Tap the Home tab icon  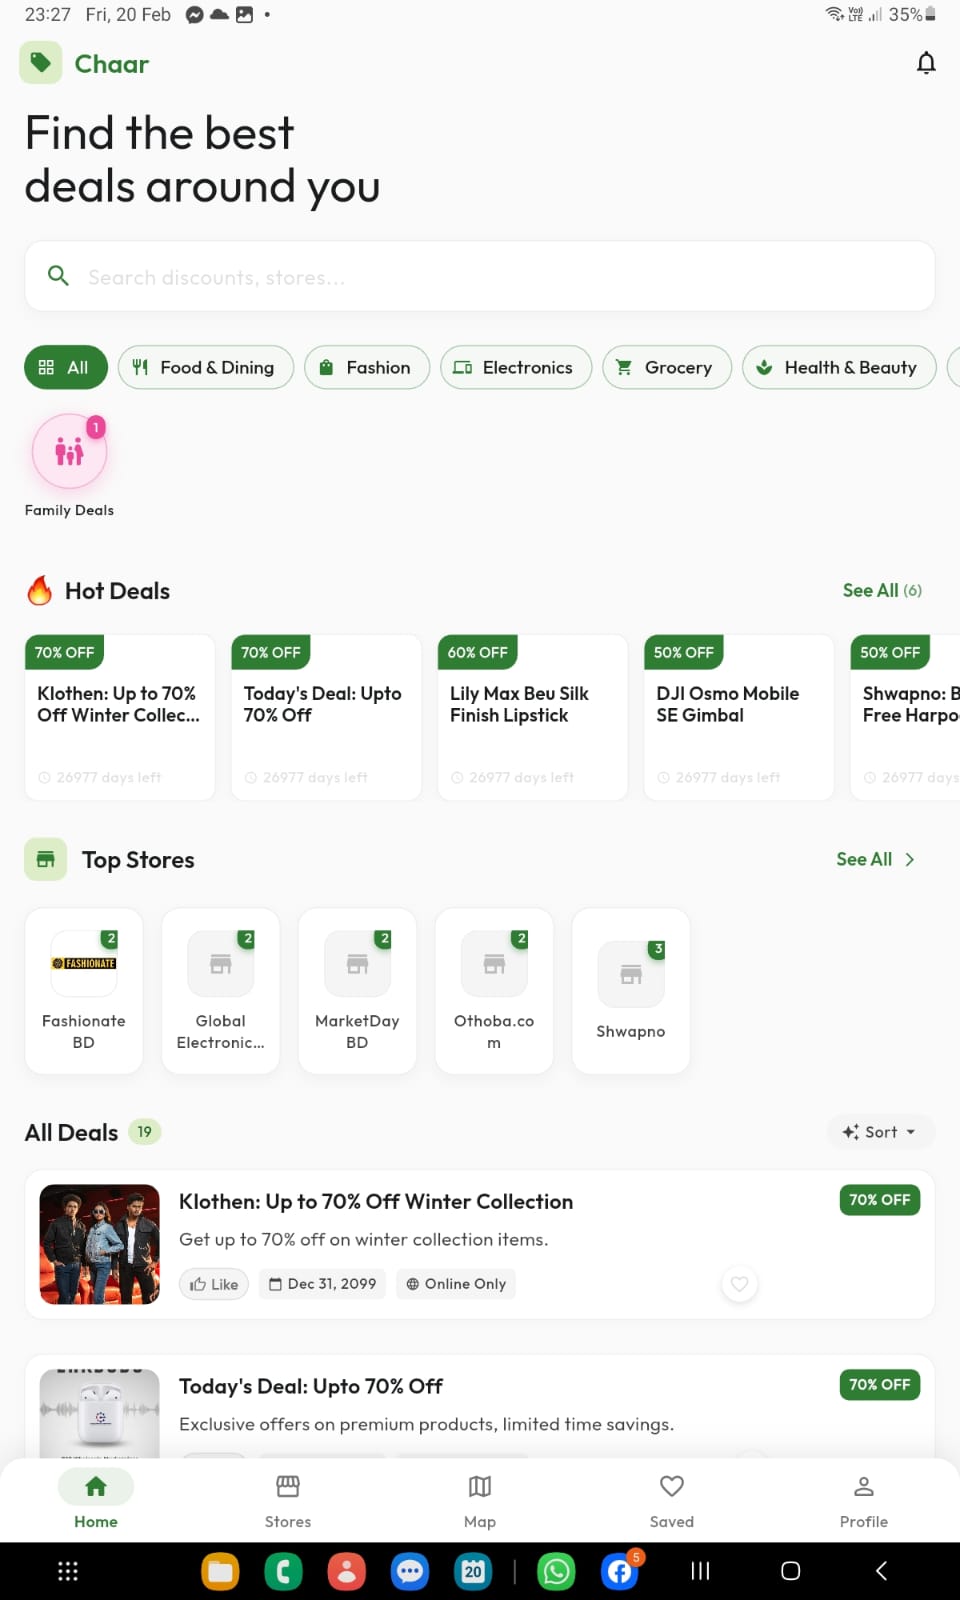pyautogui.click(x=95, y=1487)
